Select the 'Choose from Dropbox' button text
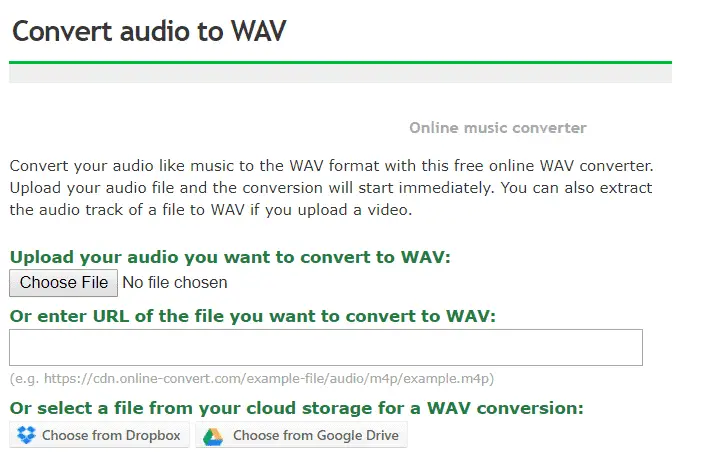 click(x=111, y=435)
